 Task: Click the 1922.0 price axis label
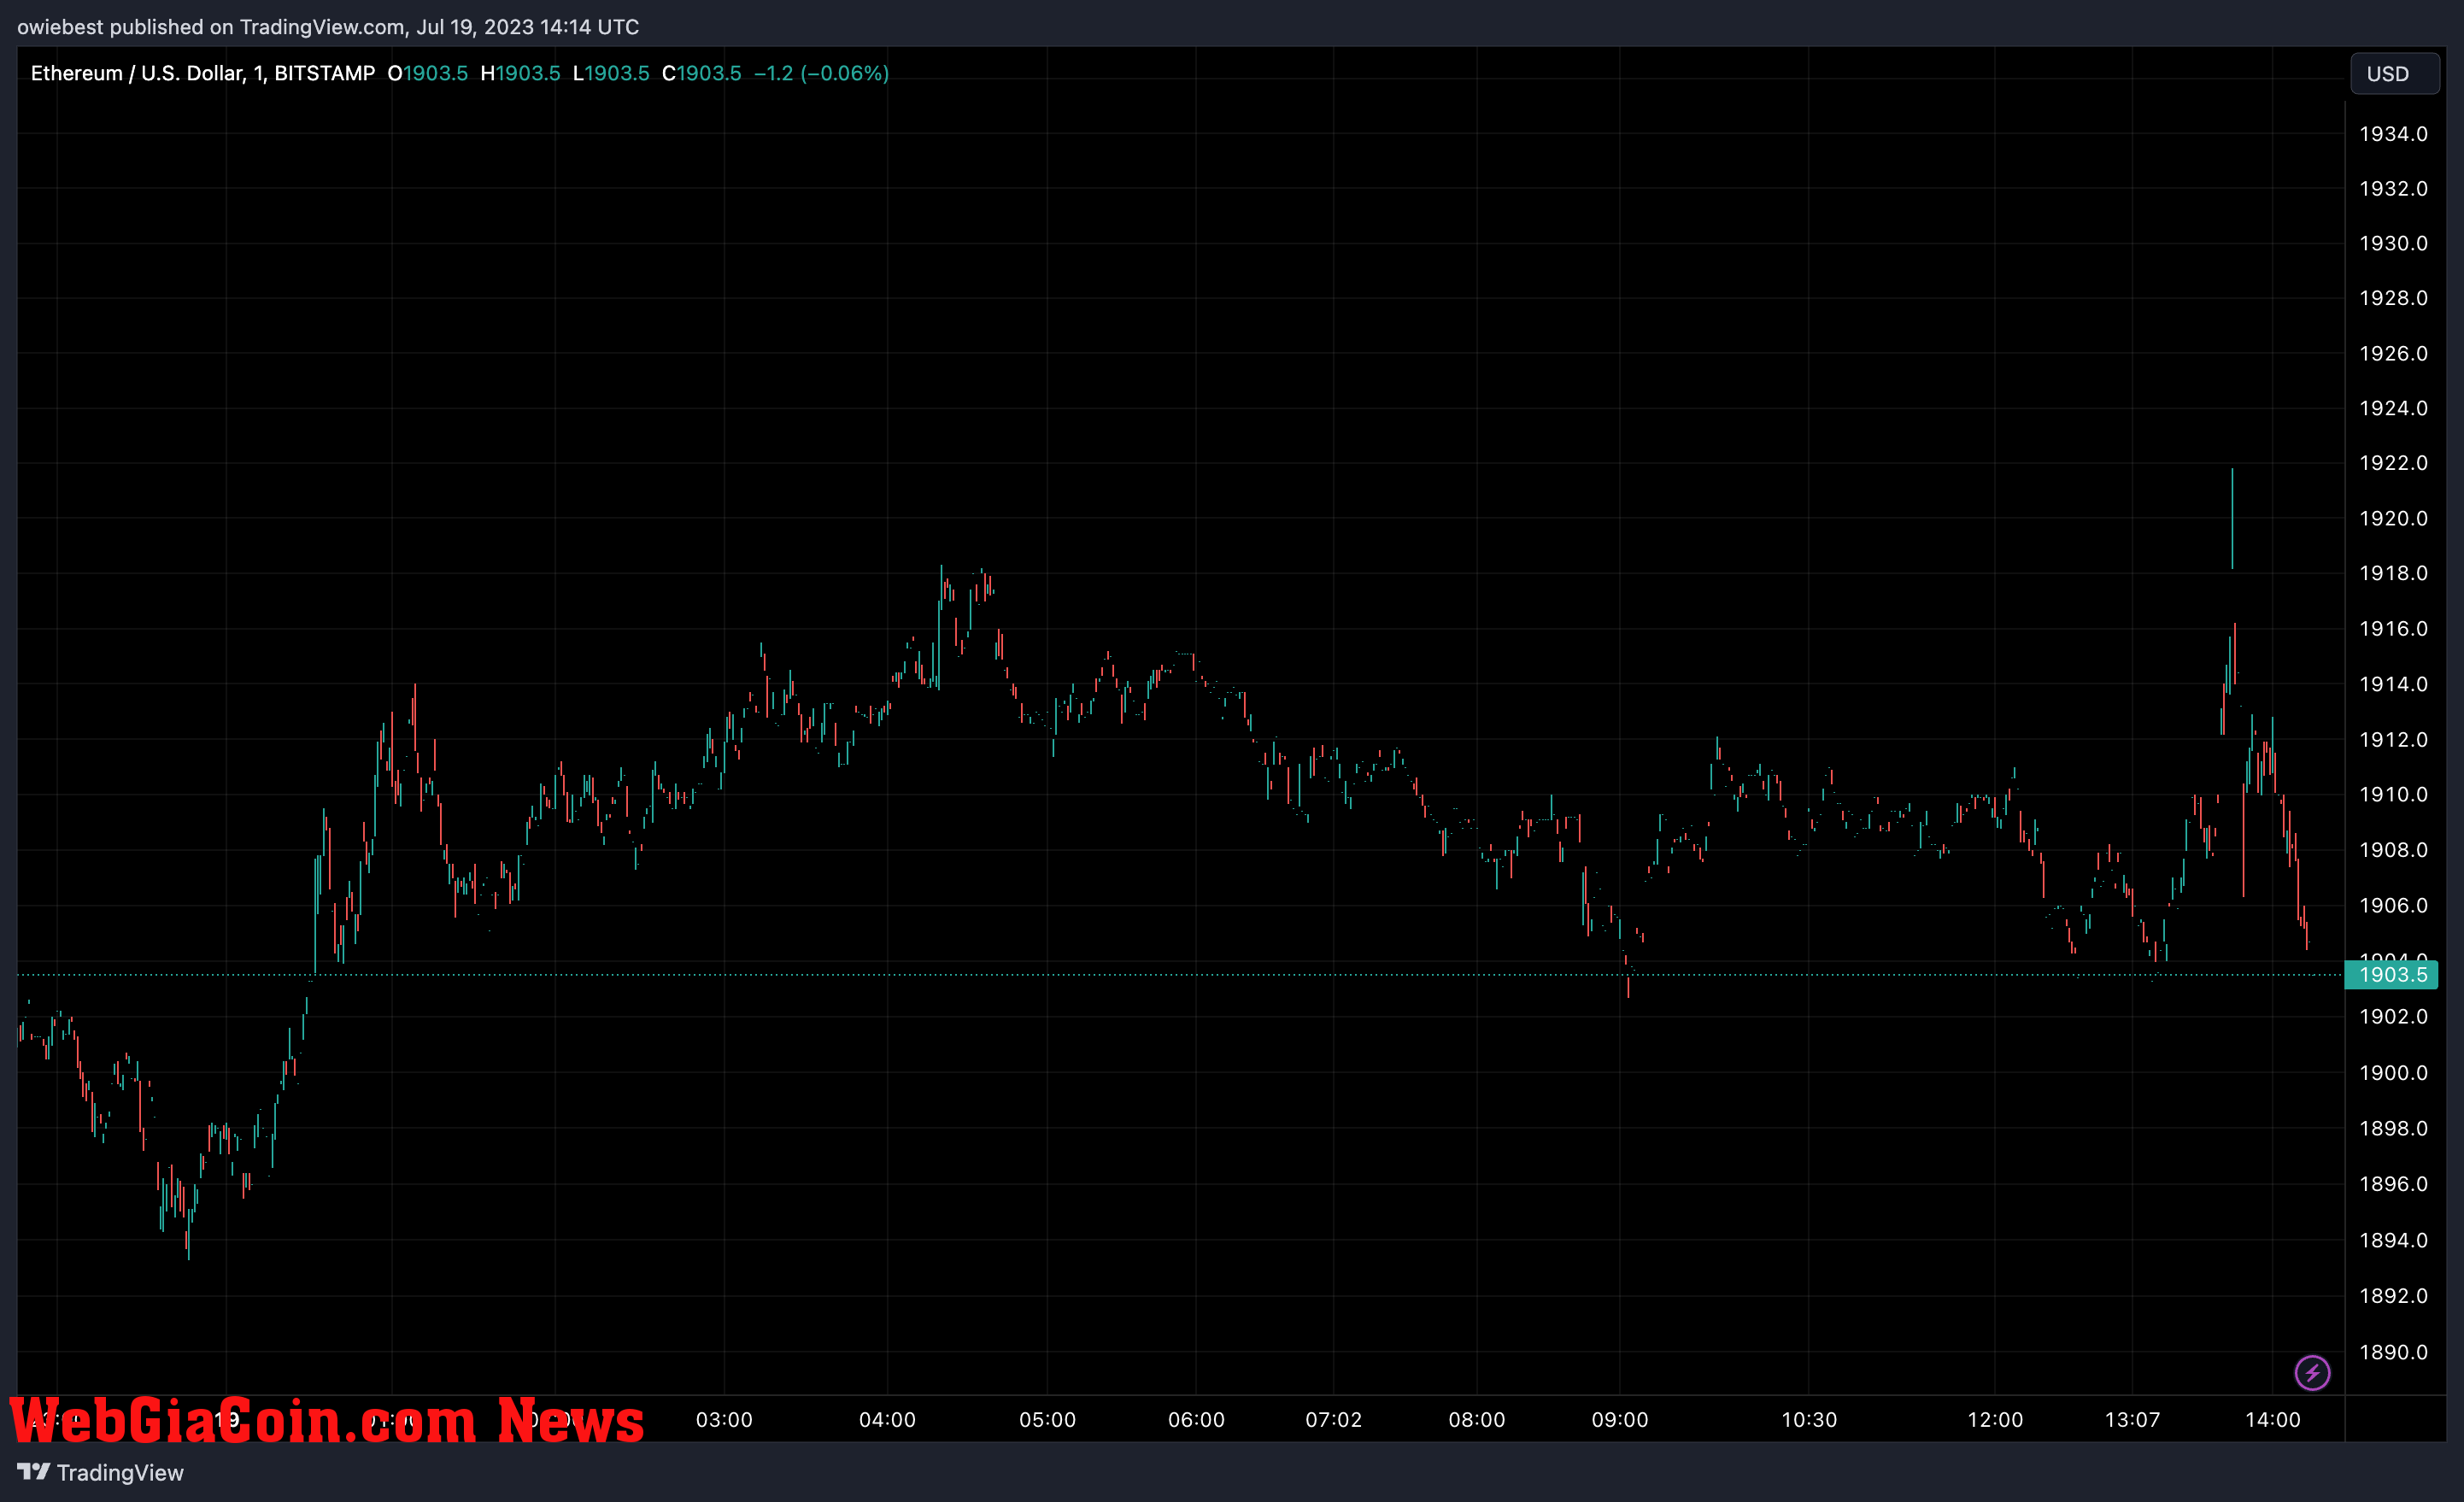tap(2393, 463)
